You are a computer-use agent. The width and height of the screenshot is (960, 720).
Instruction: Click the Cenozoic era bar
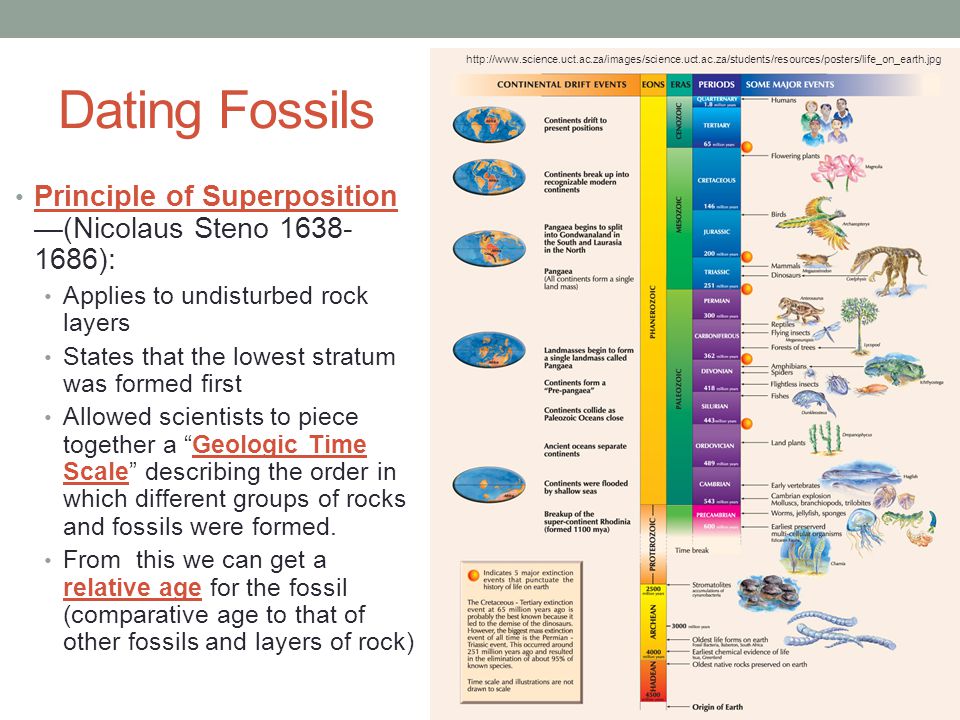[679, 122]
